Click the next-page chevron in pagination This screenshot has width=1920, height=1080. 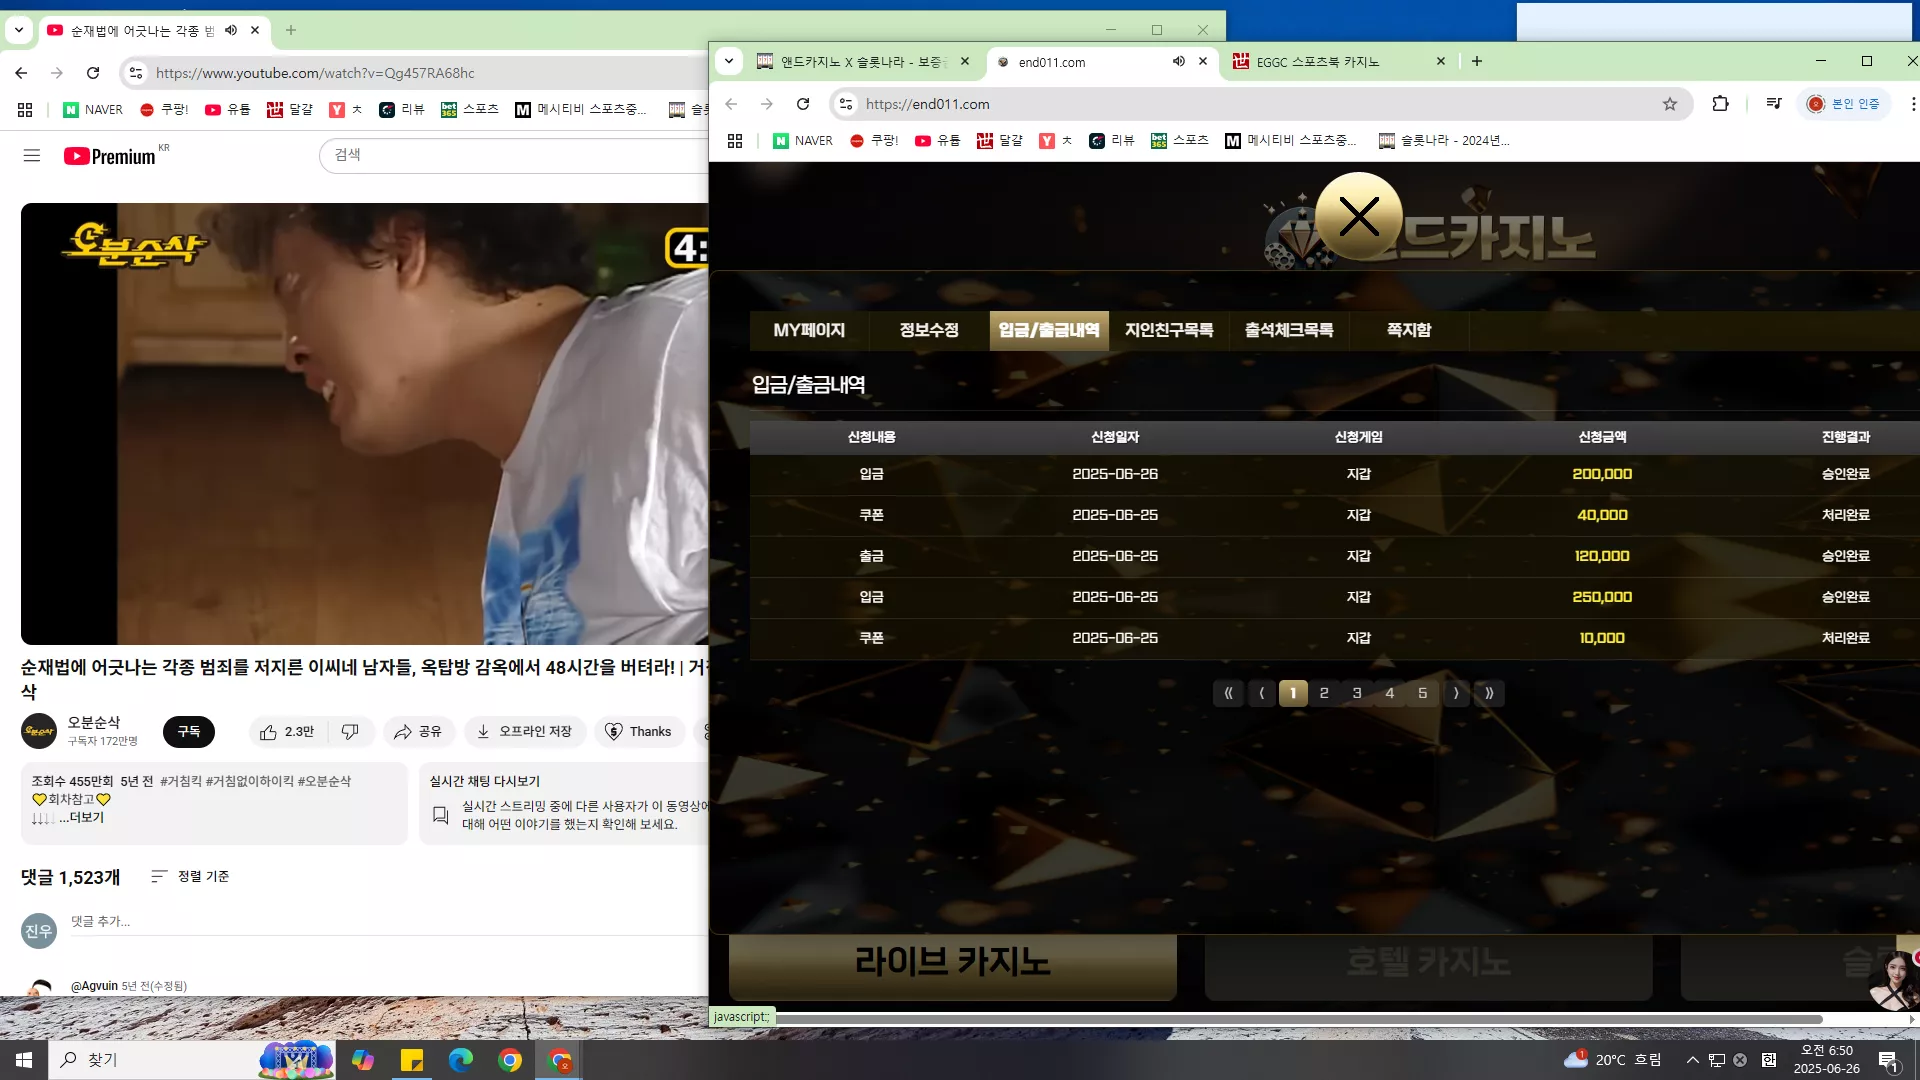[x=1456, y=693]
